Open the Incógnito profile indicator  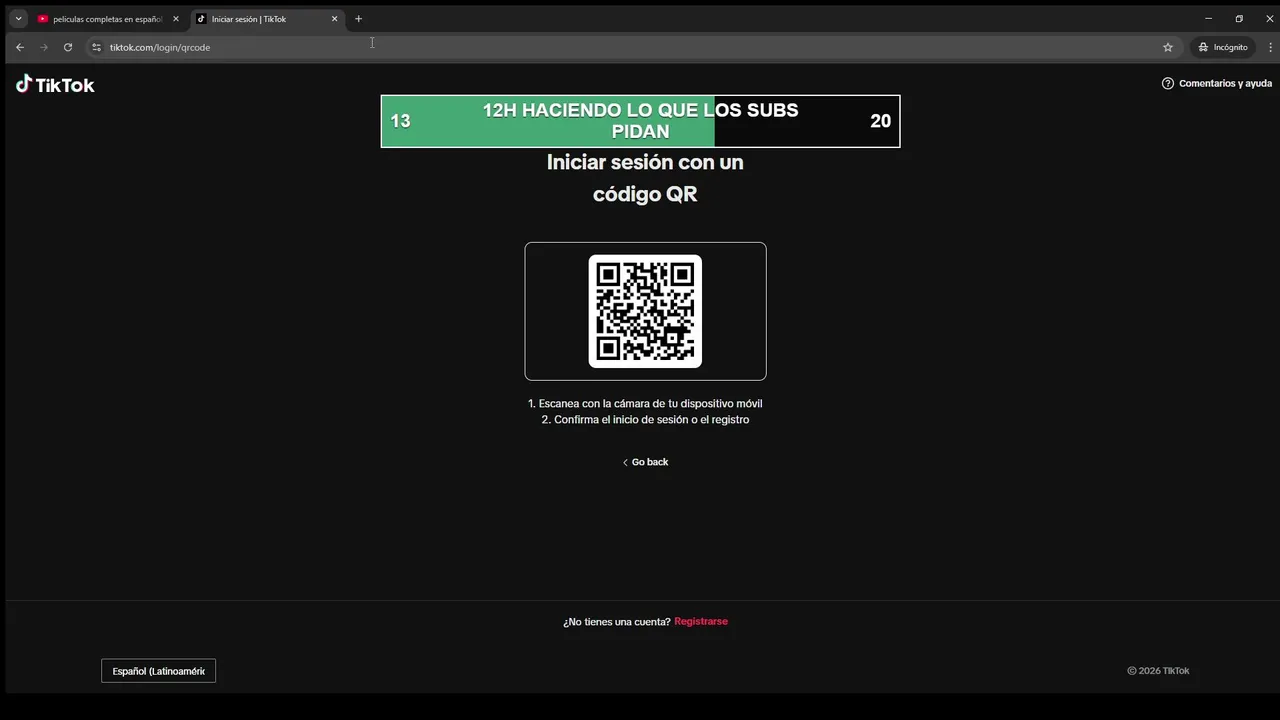[x=1223, y=47]
